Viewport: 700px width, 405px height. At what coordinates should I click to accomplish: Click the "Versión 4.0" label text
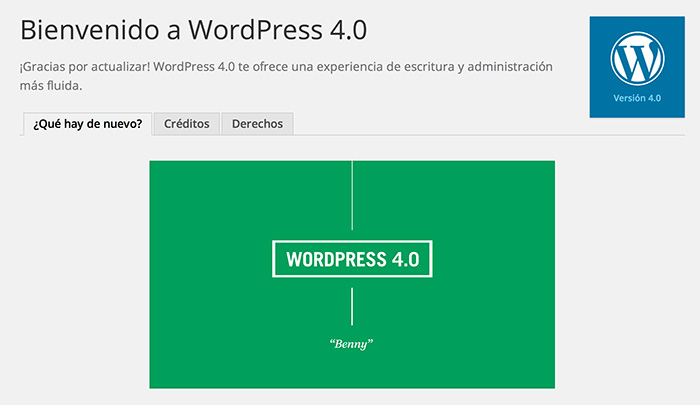(637, 98)
